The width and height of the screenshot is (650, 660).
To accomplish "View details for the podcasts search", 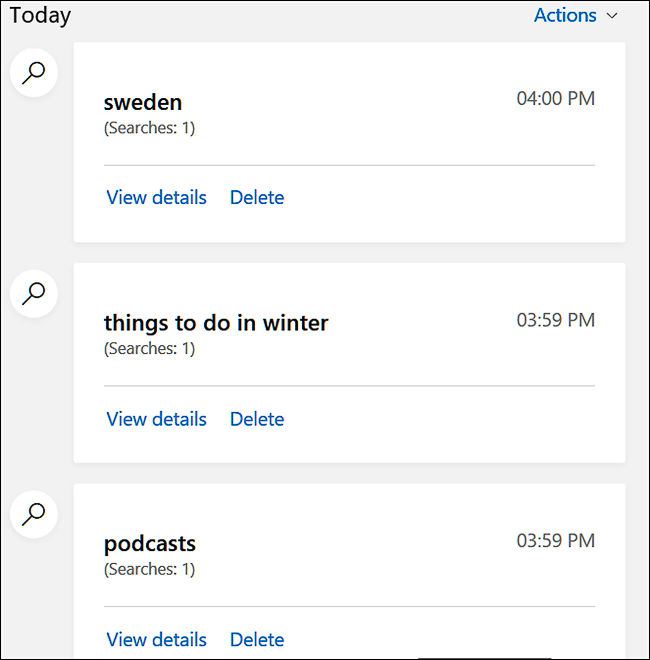I will point(156,640).
